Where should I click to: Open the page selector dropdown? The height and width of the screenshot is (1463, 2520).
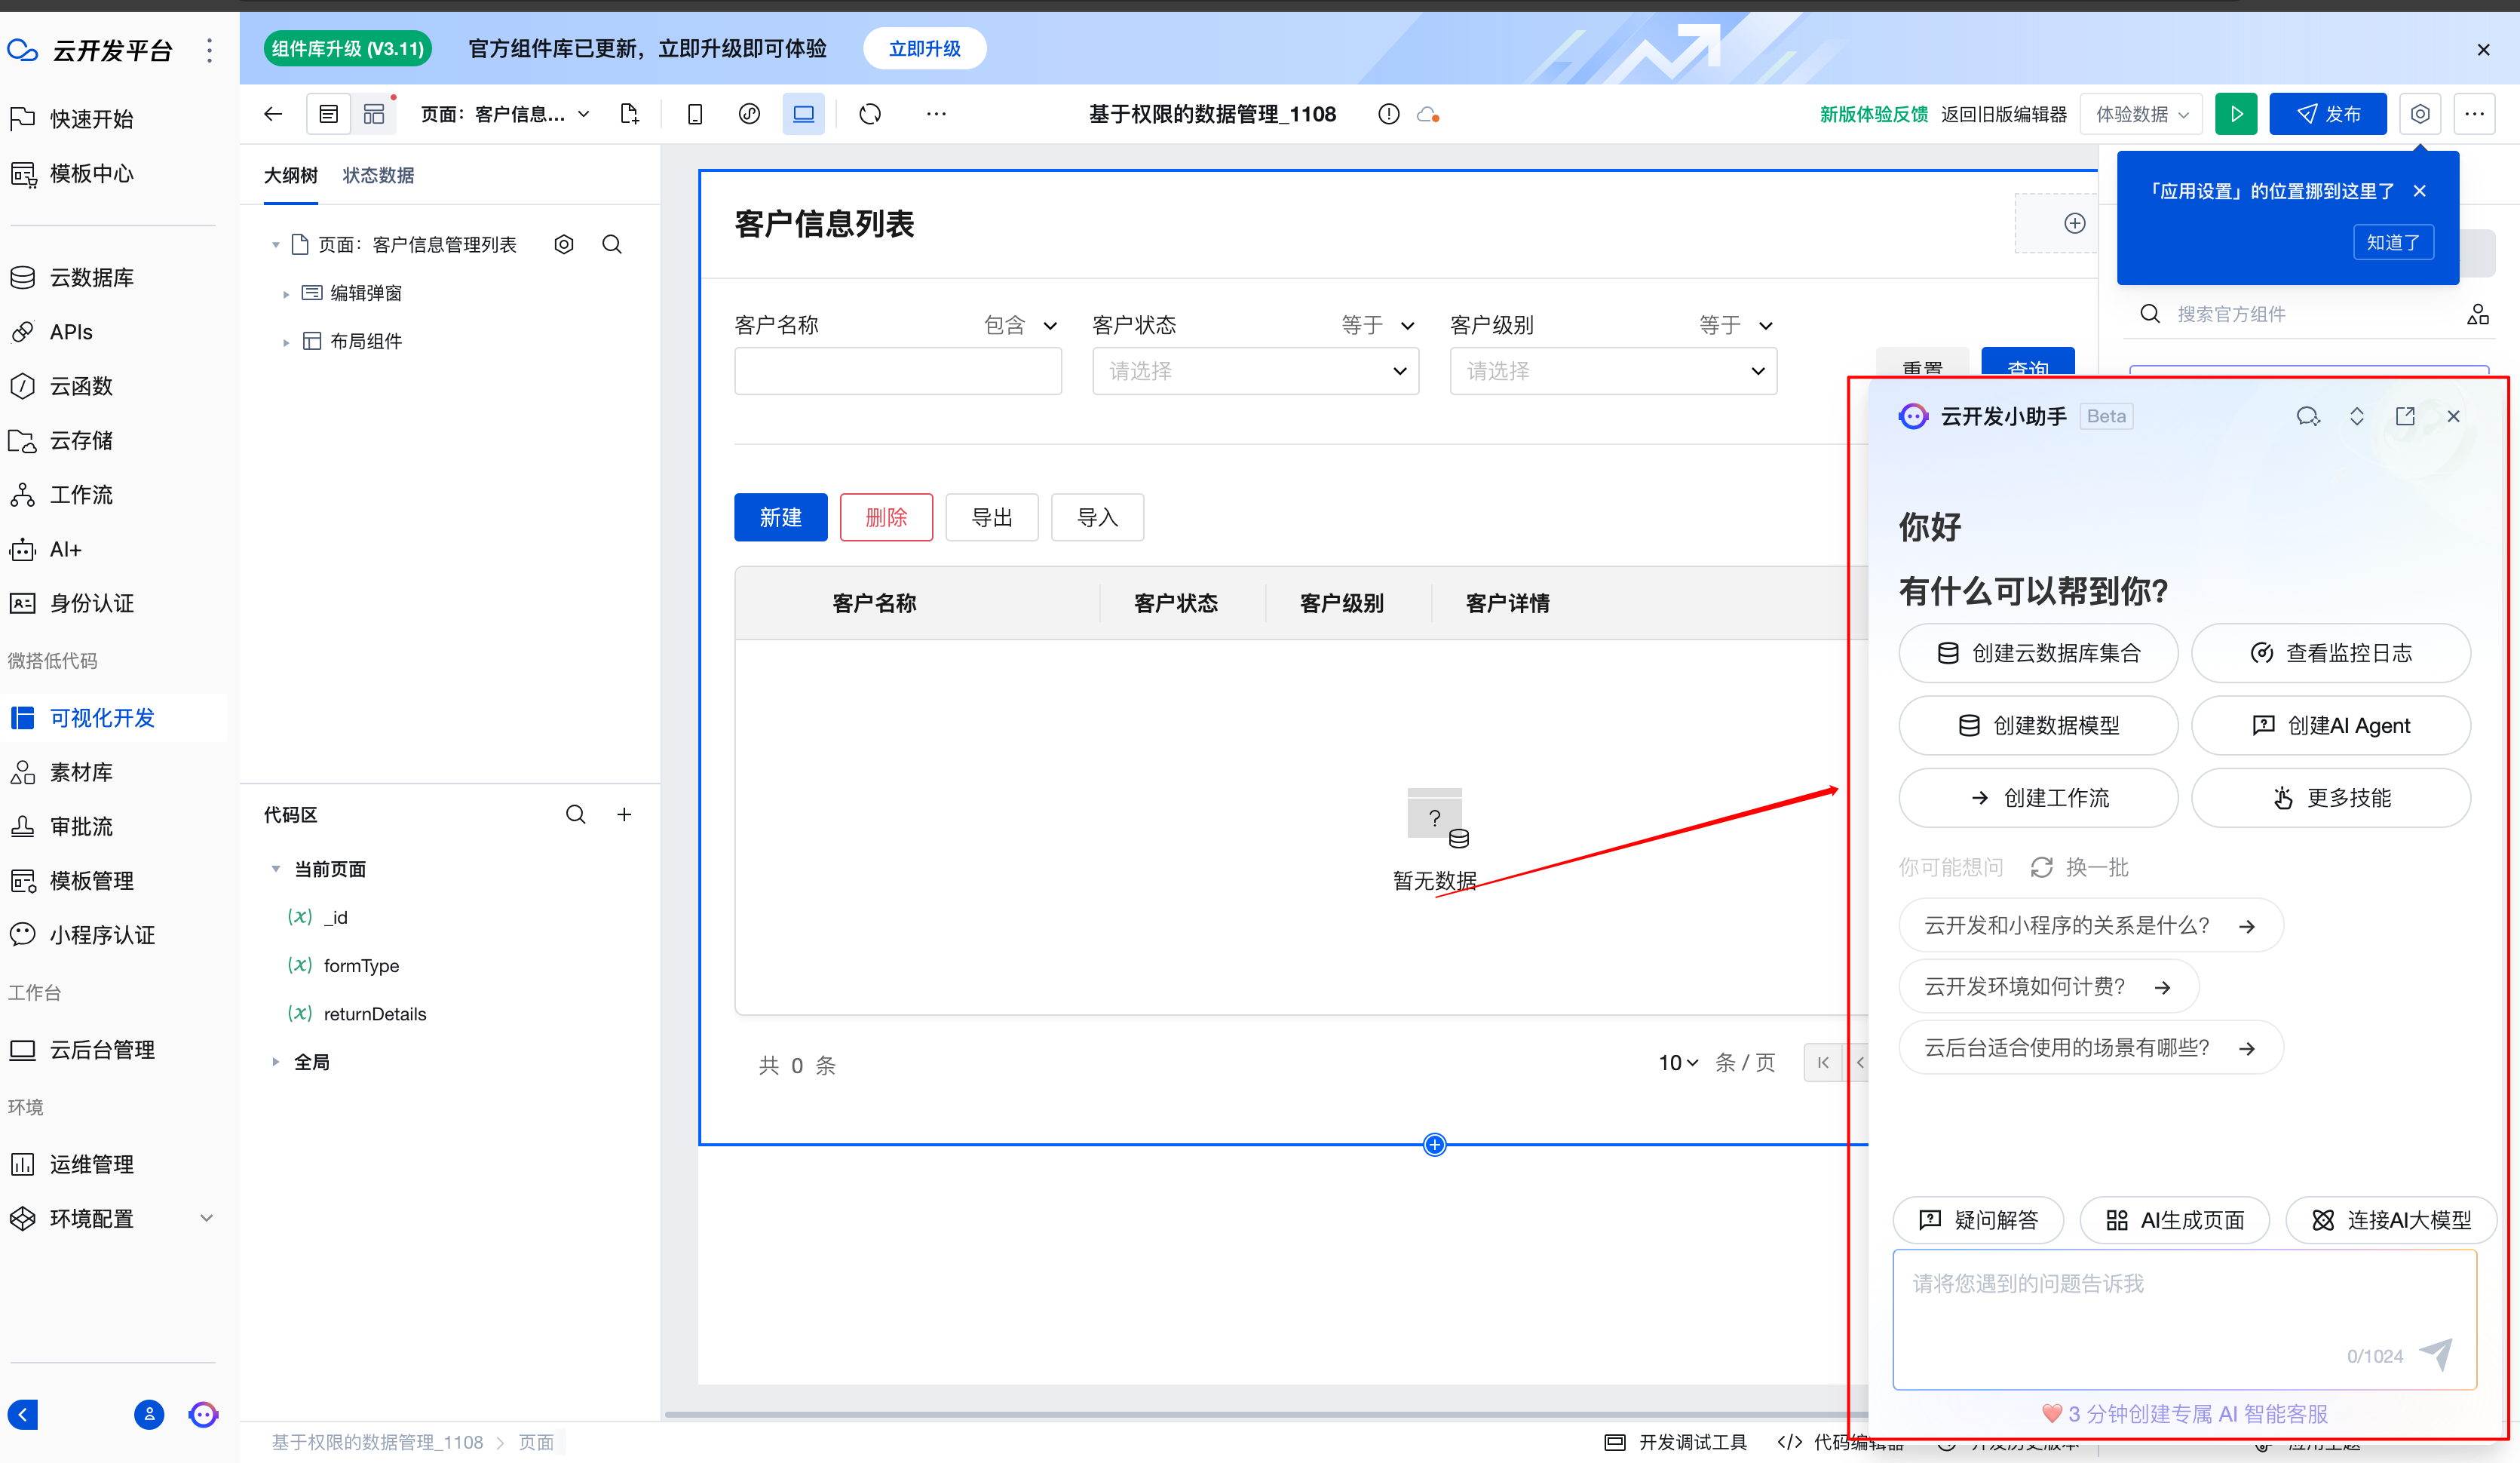[505, 114]
